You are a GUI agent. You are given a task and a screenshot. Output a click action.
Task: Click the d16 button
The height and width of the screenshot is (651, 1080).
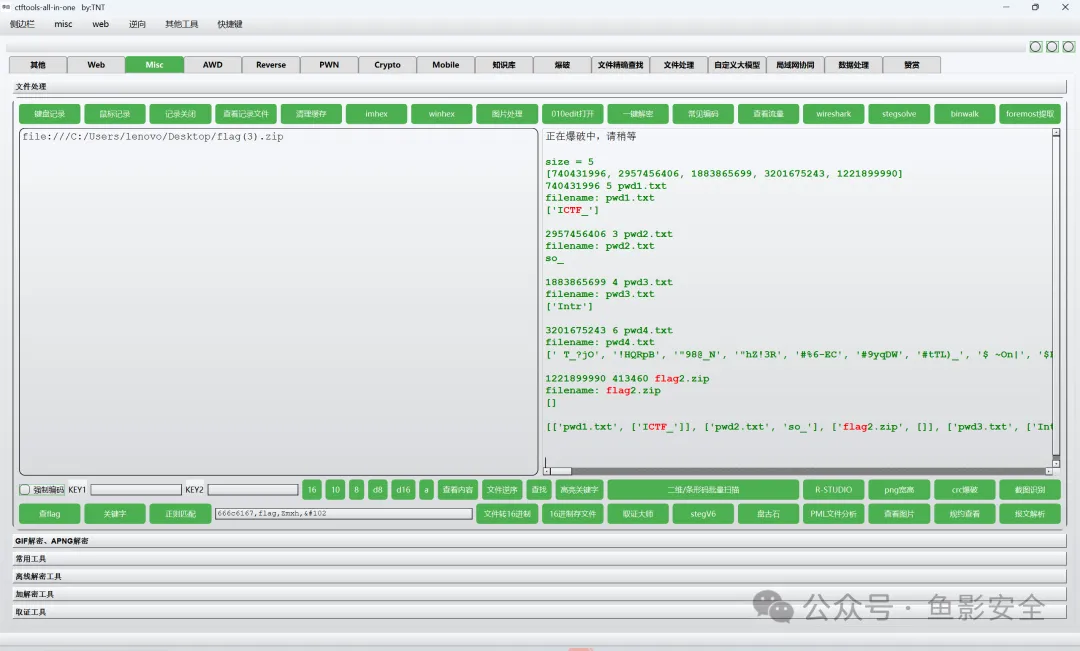click(404, 490)
